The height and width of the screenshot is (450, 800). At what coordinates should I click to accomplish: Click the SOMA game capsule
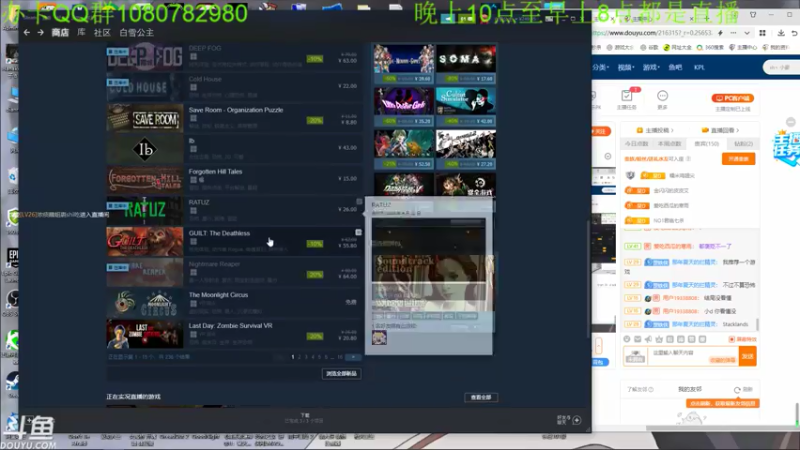click(466, 63)
